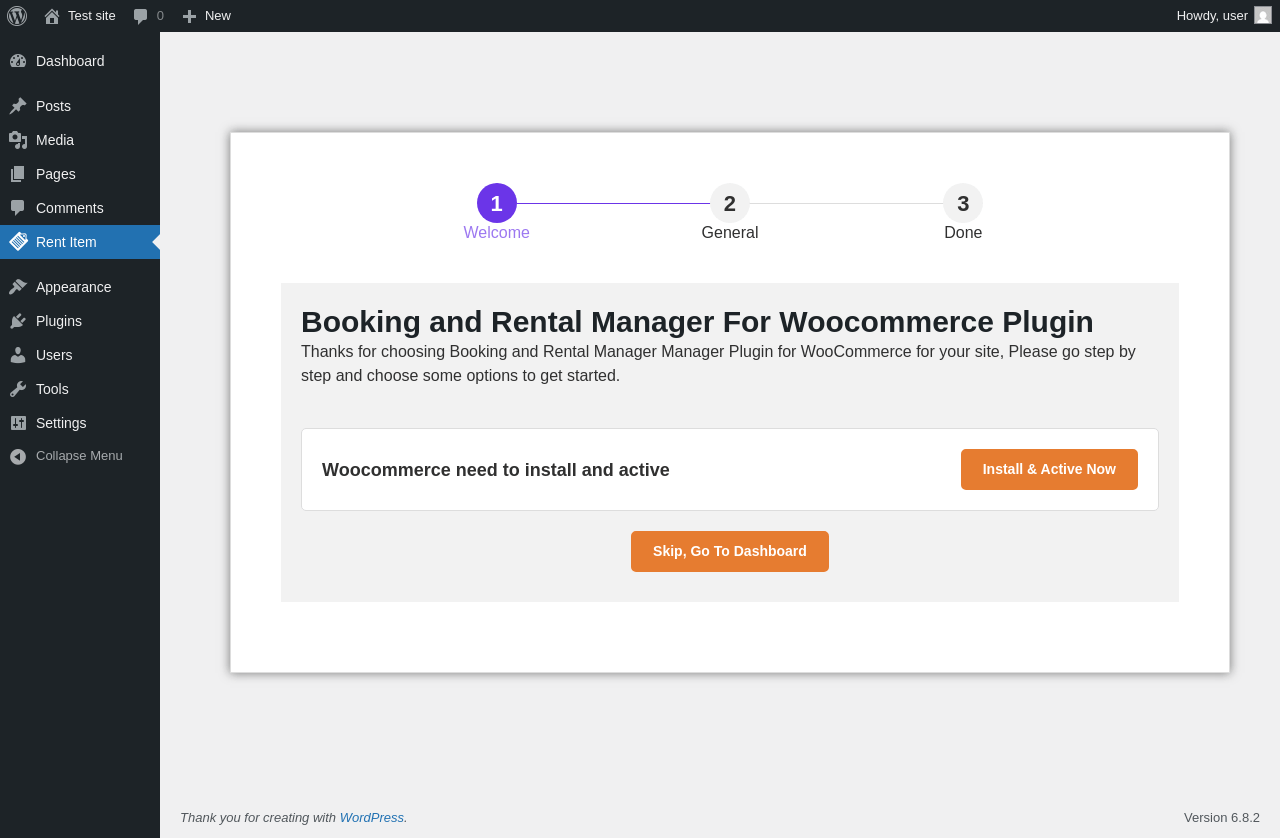The image size is (1280, 838).
Task: Click the Posts pushpin icon
Action: [x=18, y=106]
